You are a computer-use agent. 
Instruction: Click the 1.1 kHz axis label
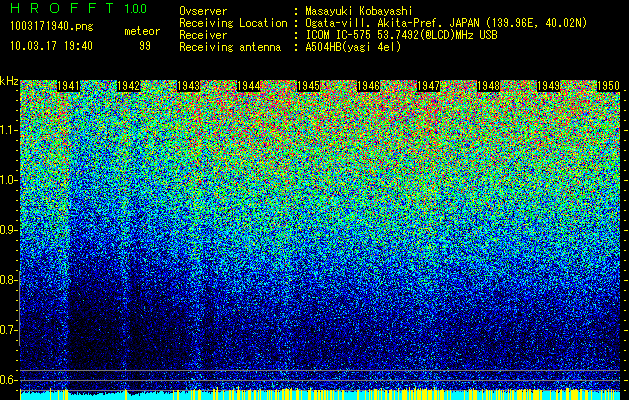(x=8, y=130)
